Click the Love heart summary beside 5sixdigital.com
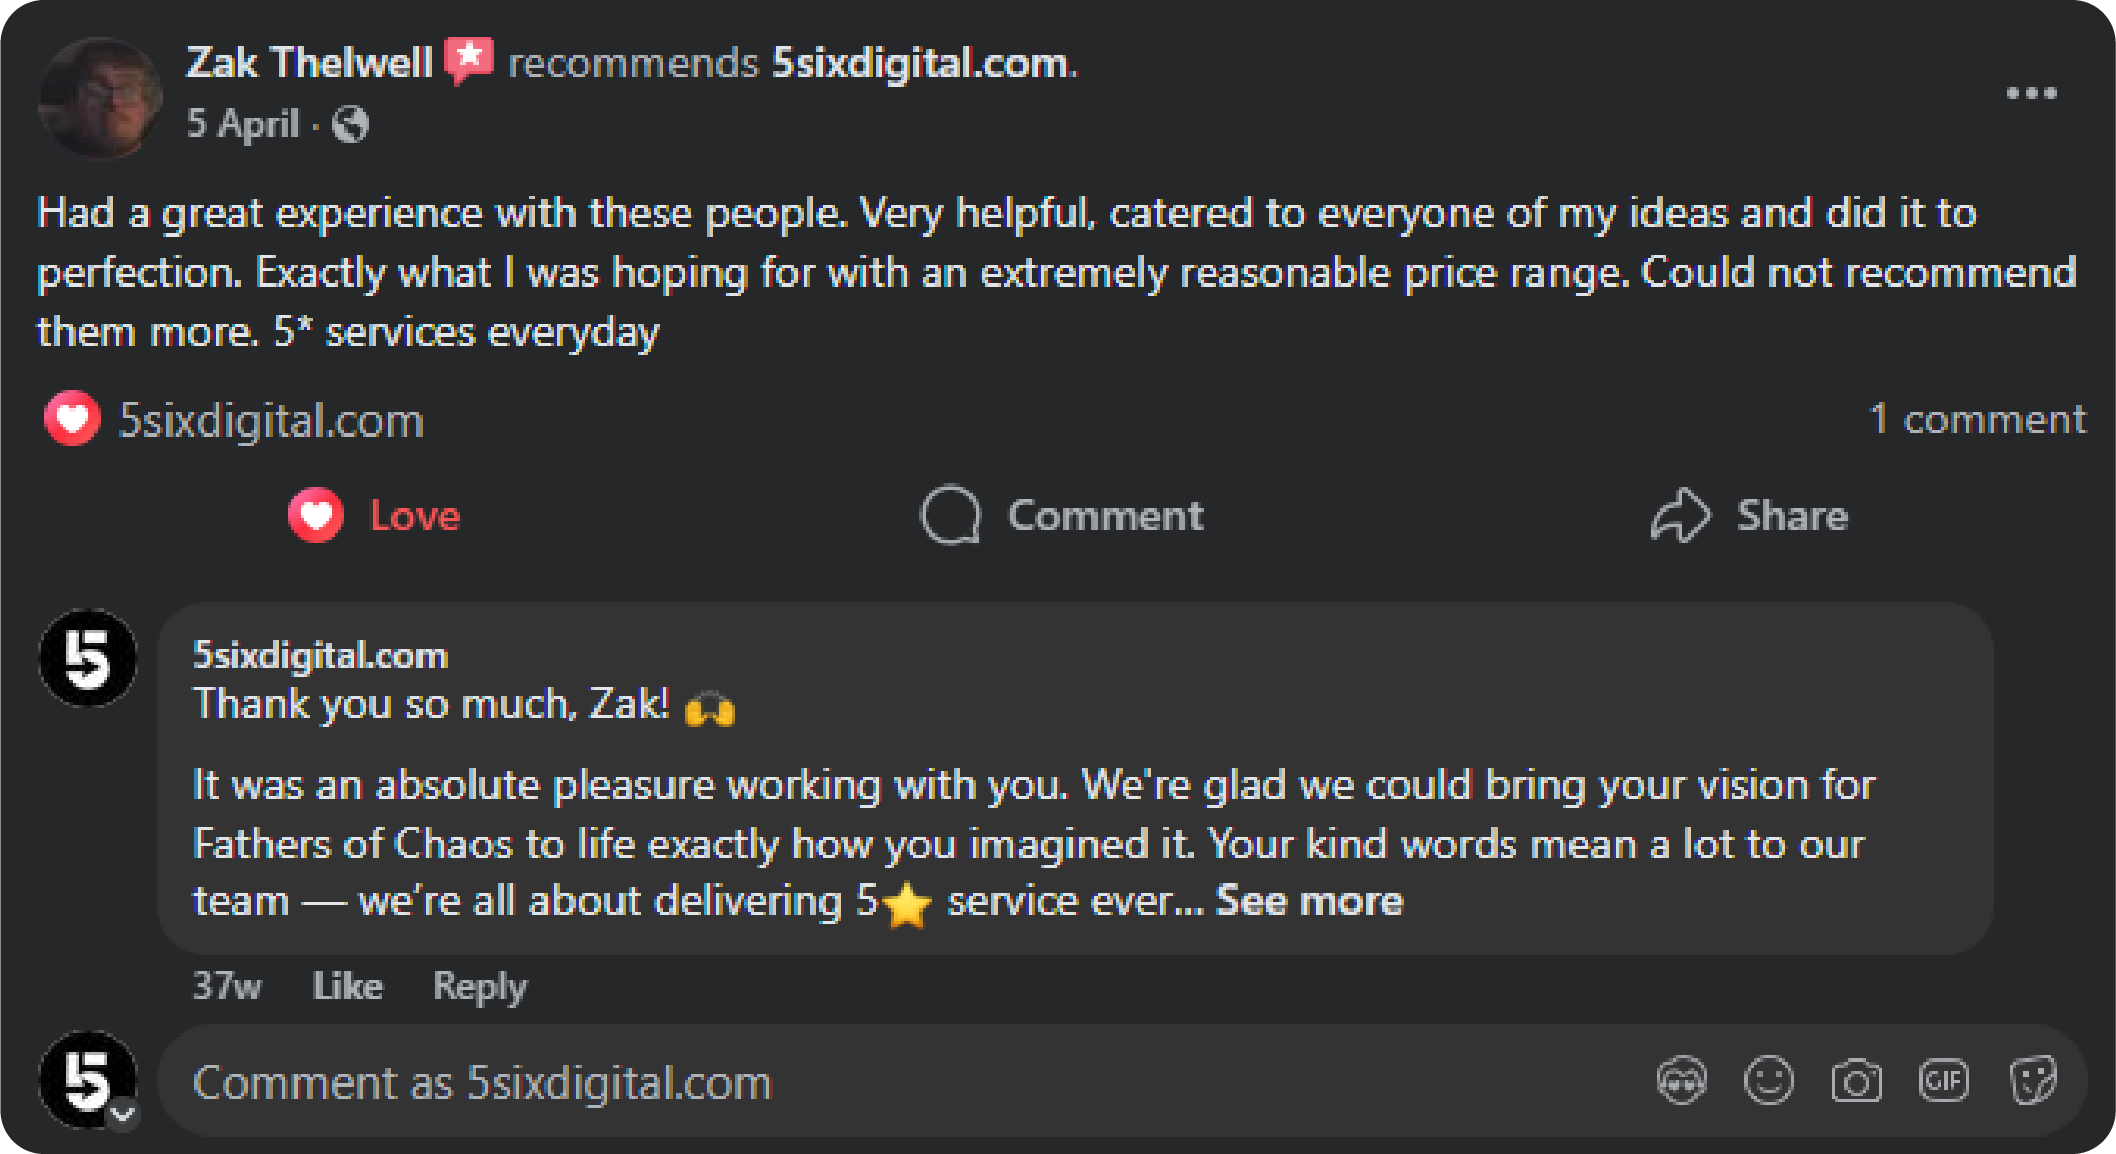 pyautogui.click(x=72, y=418)
